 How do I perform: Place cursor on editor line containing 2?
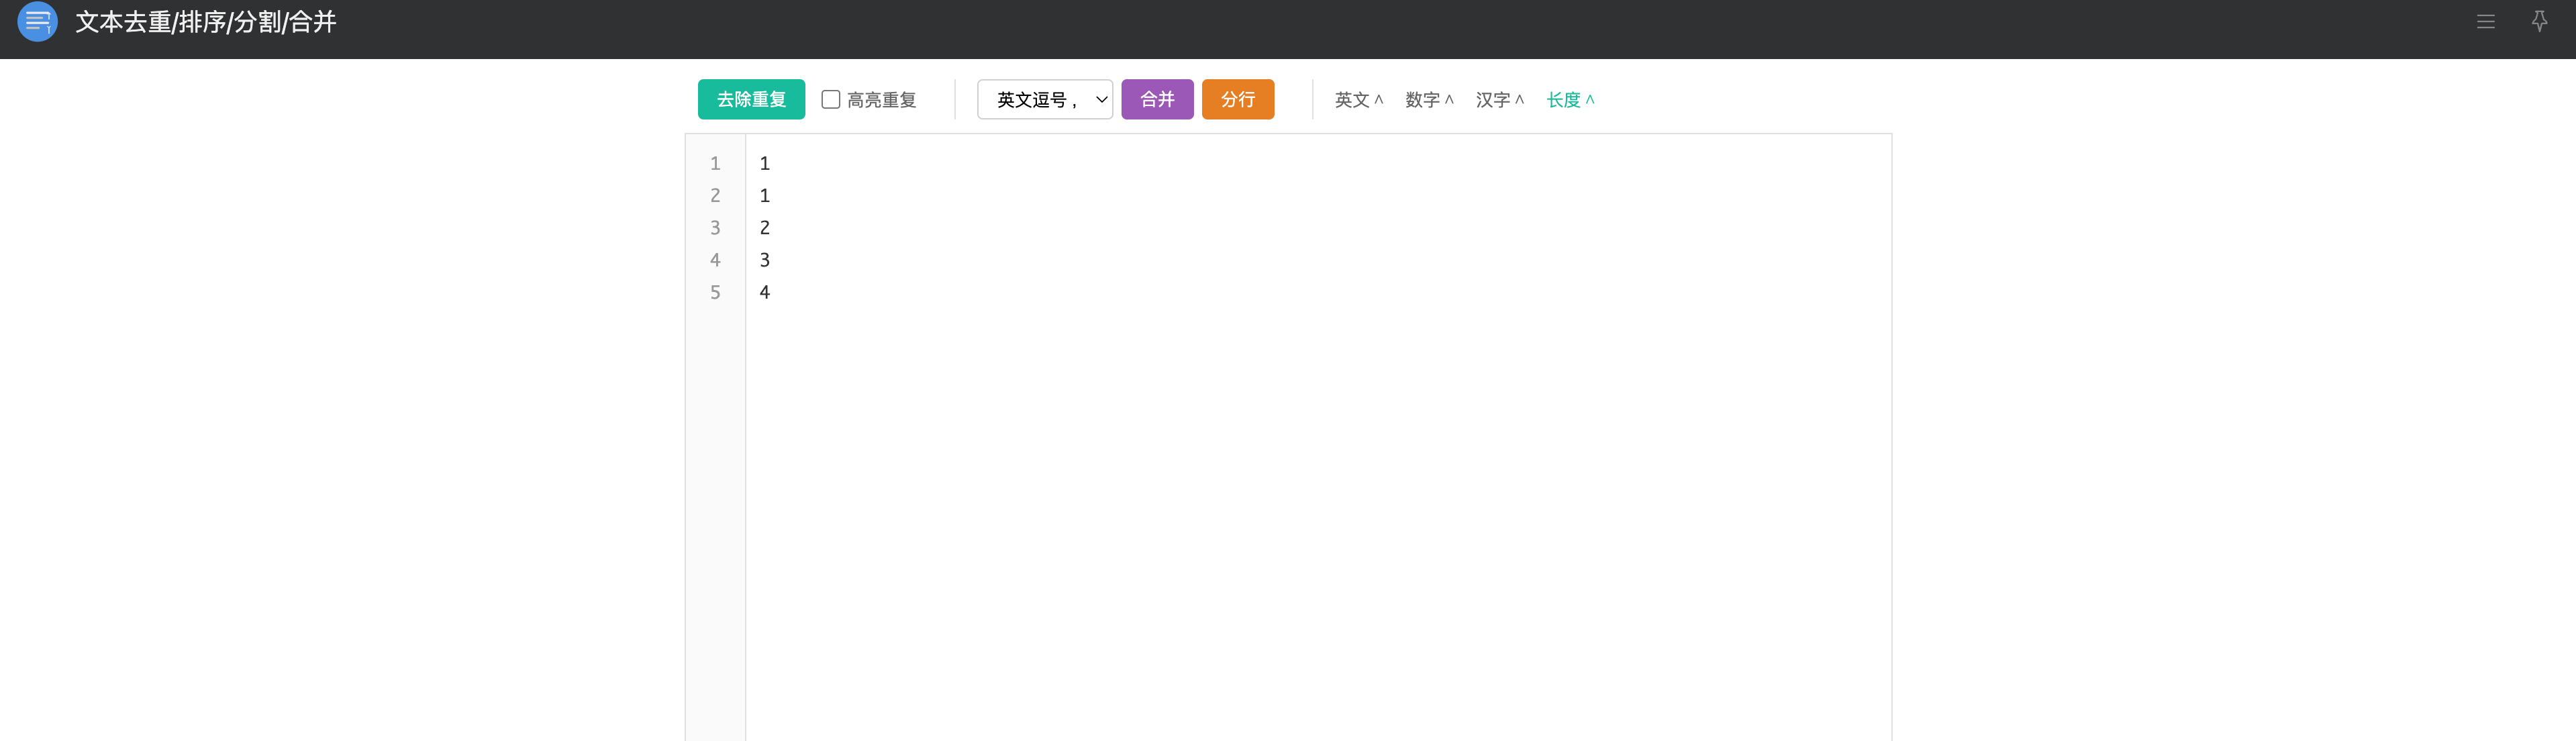pyautogui.click(x=765, y=228)
